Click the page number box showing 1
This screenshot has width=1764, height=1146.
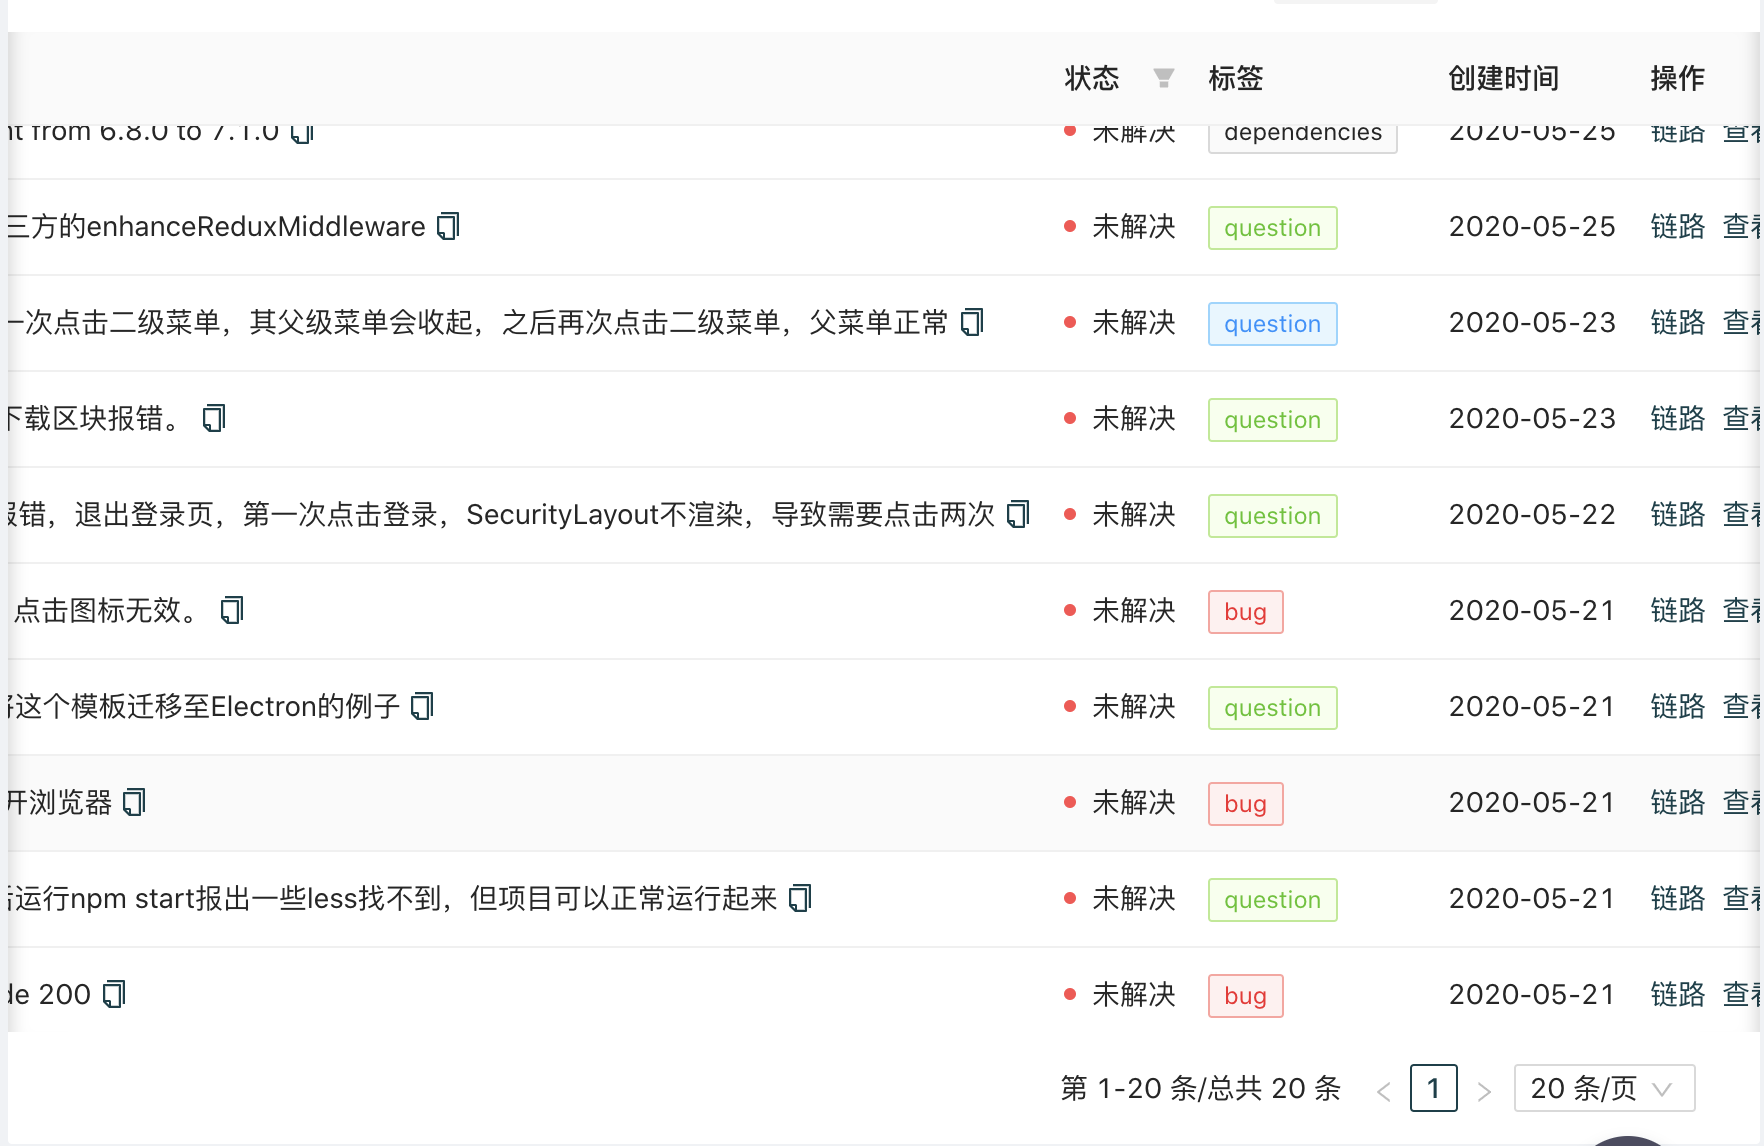(1434, 1089)
